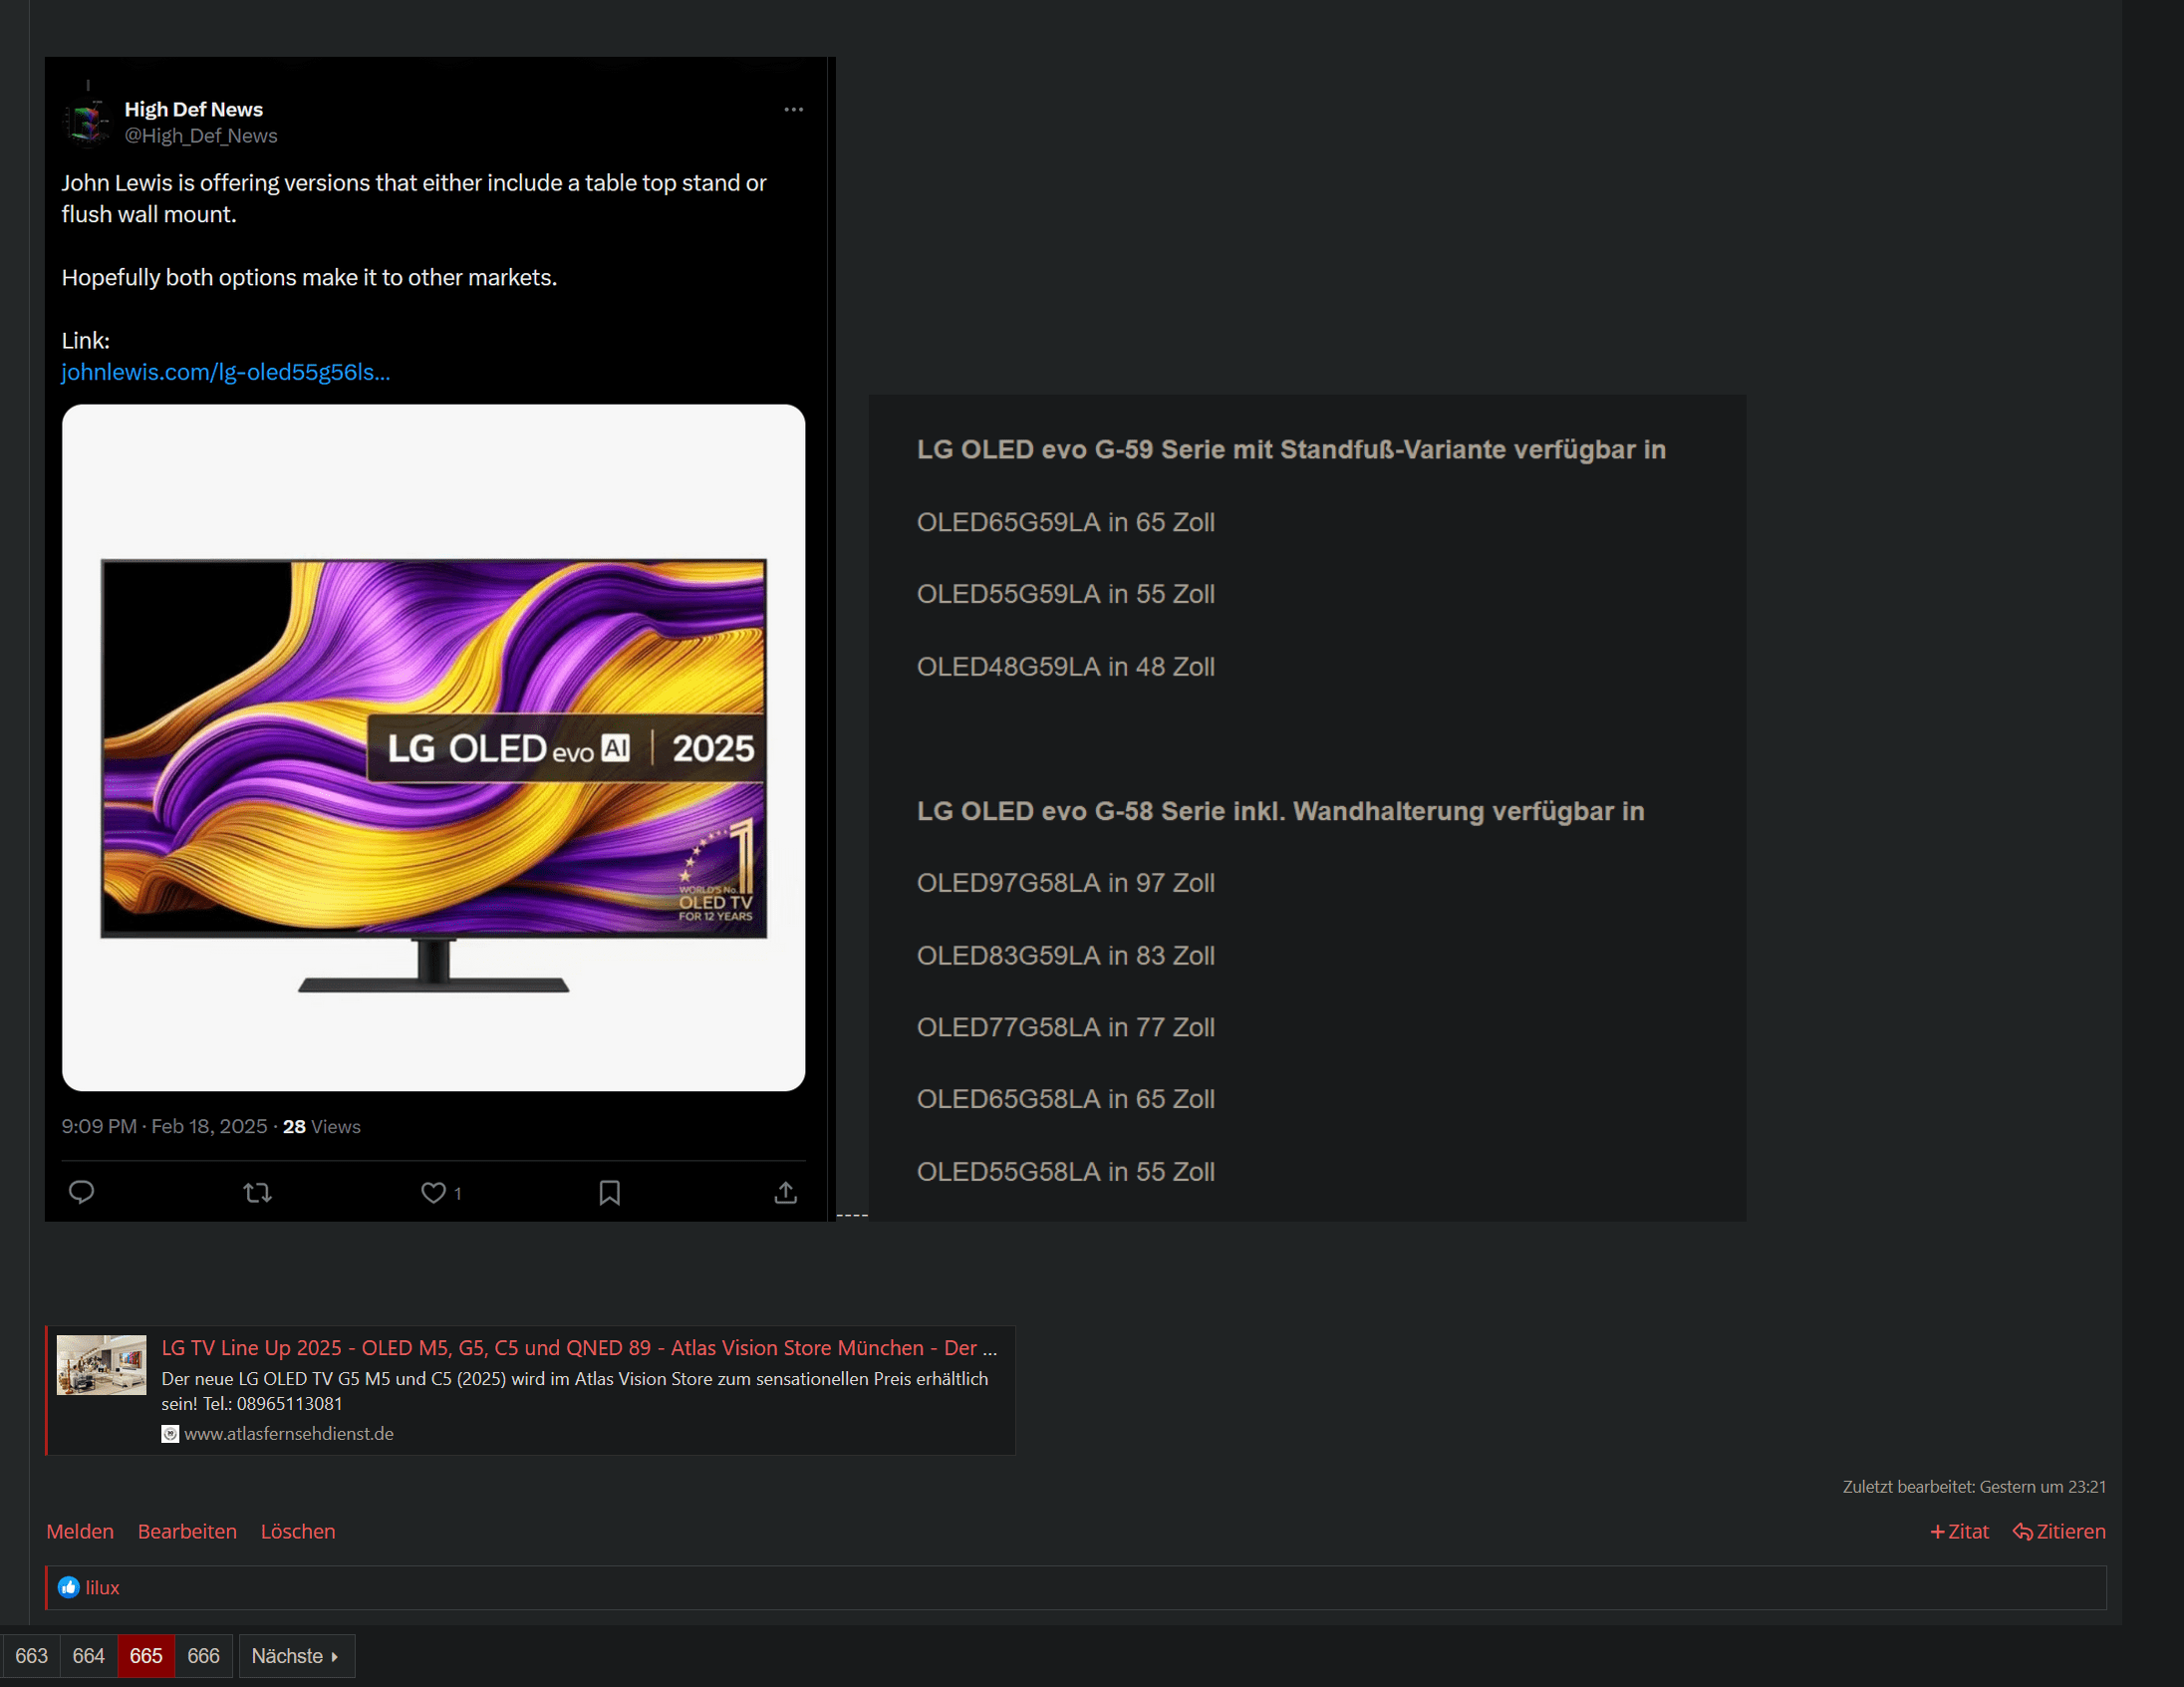2184x1687 pixels.
Task: Open the @High_Def_News handle
Action: pos(201,135)
